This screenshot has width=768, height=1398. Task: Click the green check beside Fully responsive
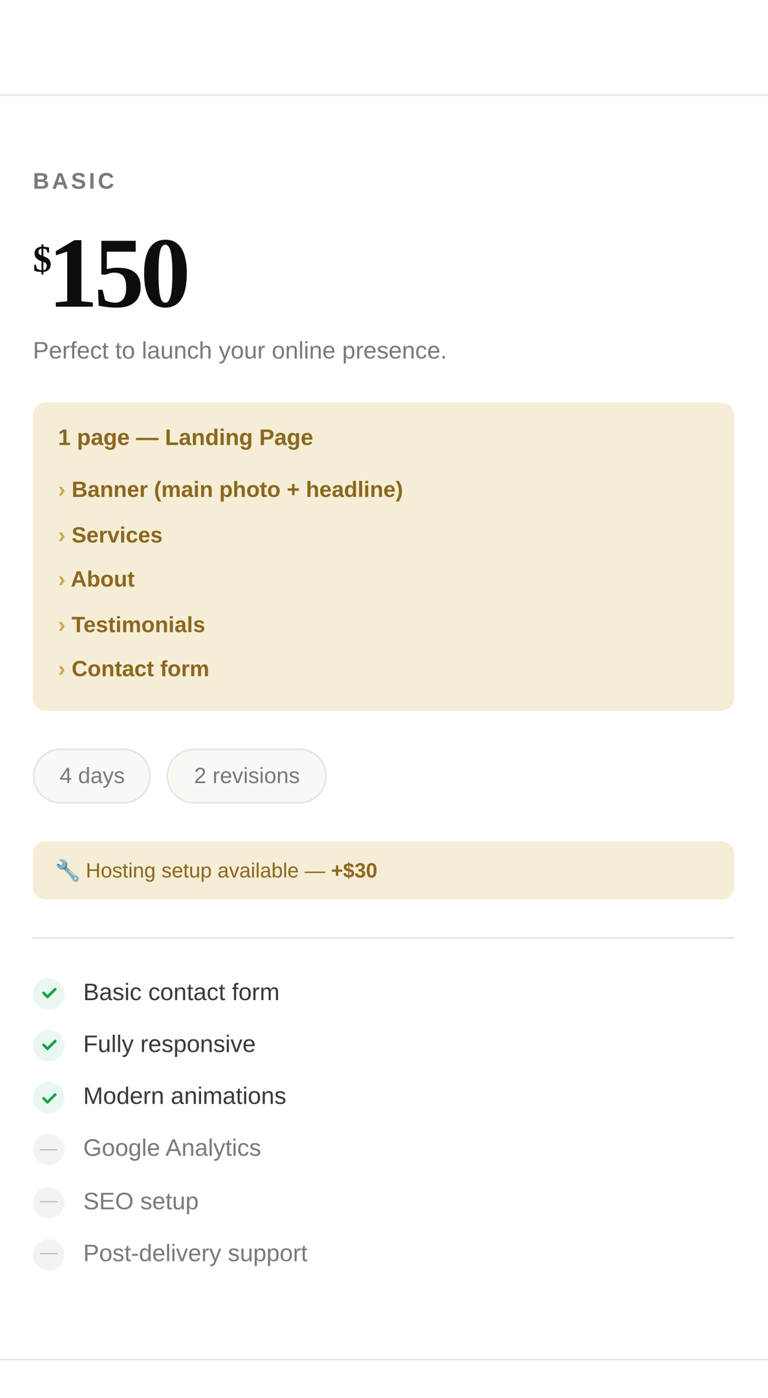pyautogui.click(x=49, y=1045)
